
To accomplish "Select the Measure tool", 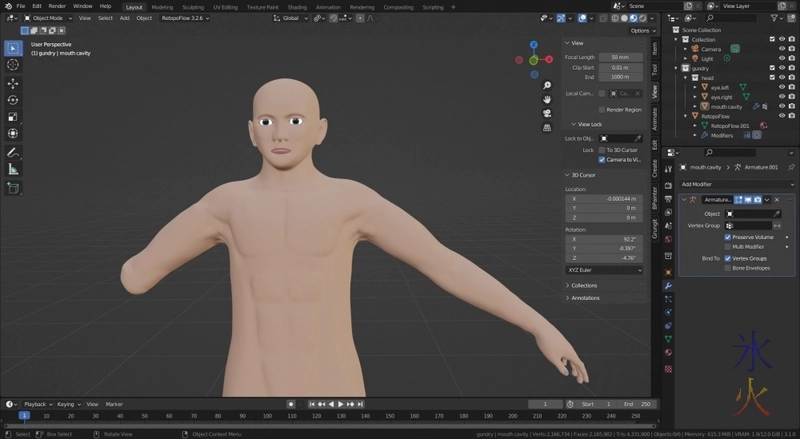I will pyautogui.click(x=13, y=169).
